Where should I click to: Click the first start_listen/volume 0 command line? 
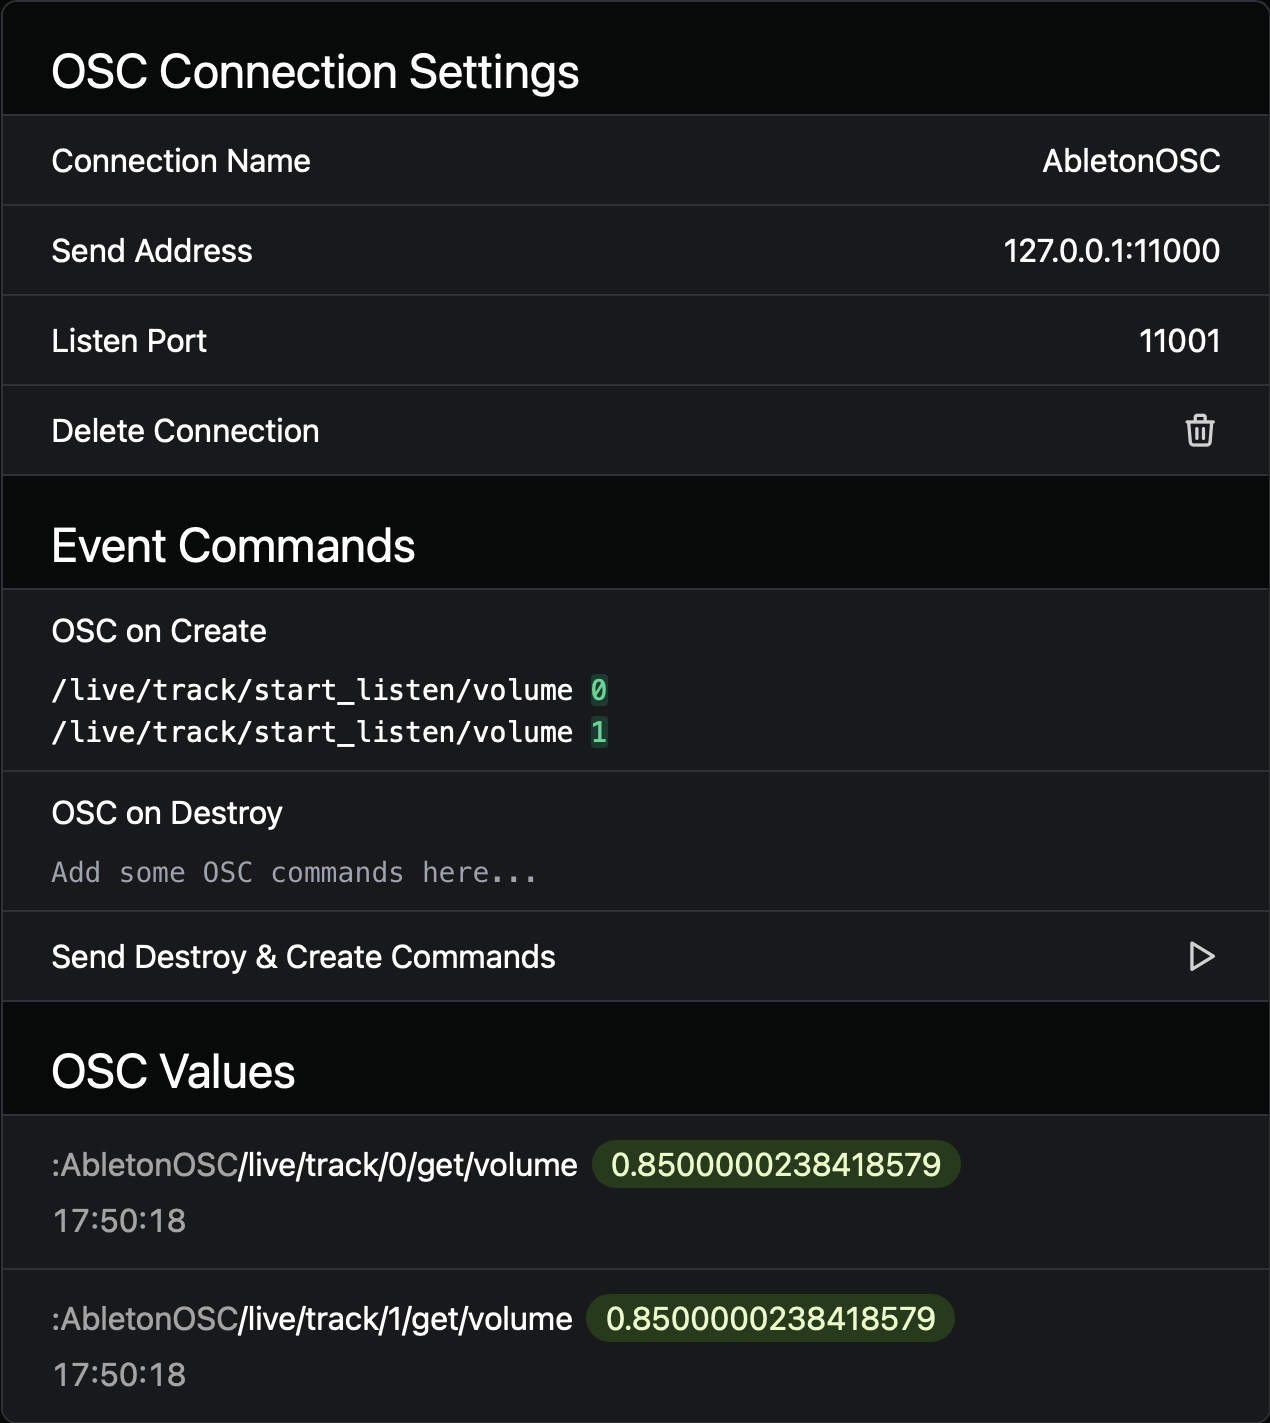point(329,690)
